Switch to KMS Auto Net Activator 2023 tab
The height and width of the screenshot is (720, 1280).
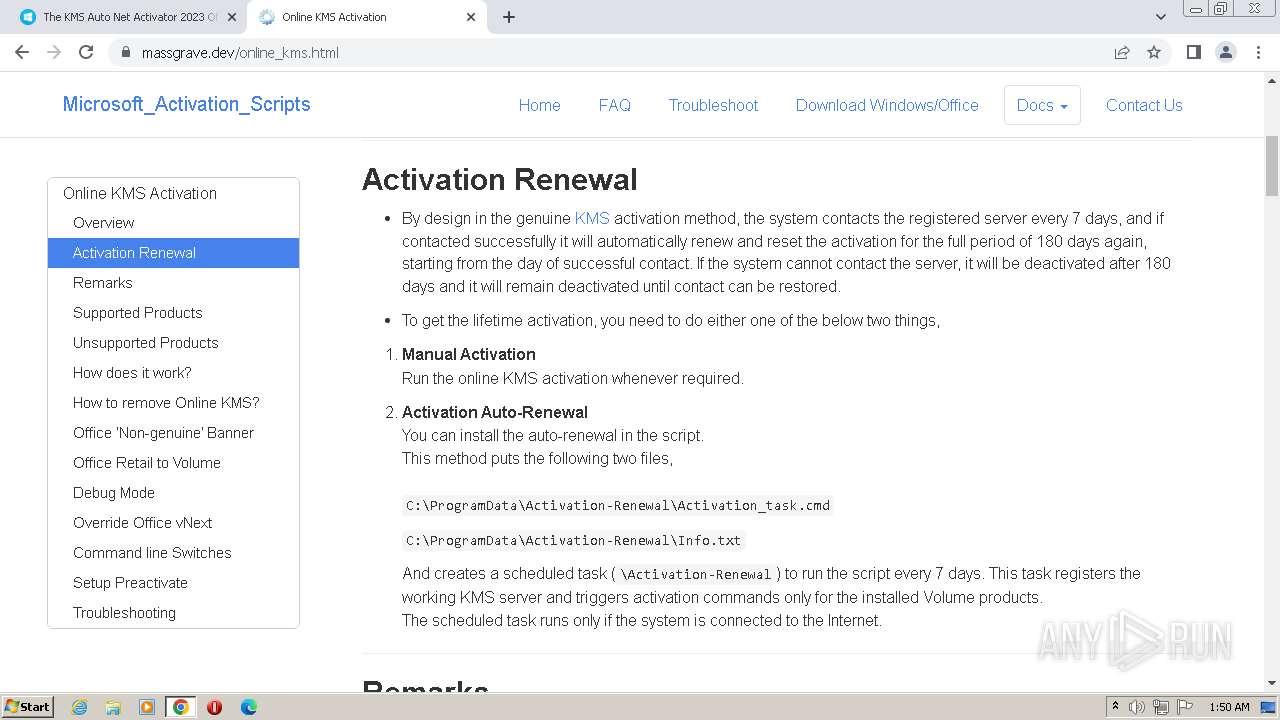[128, 17]
